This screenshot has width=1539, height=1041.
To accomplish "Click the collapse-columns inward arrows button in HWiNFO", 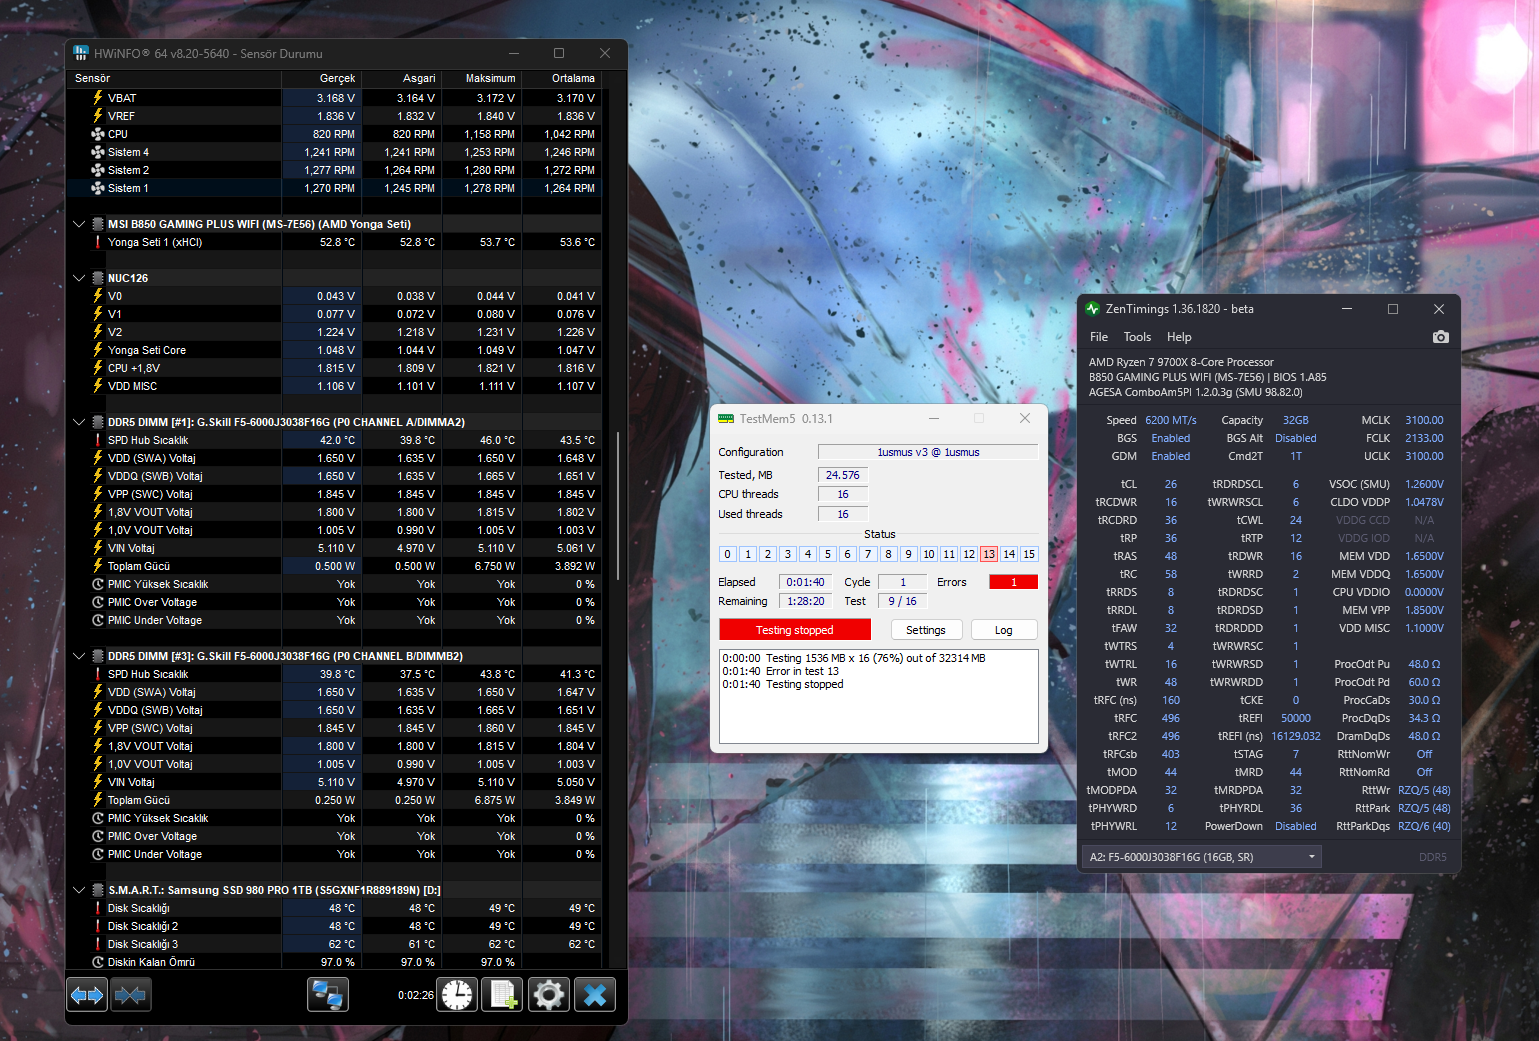I will pyautogui.click(x=130, y=995).
